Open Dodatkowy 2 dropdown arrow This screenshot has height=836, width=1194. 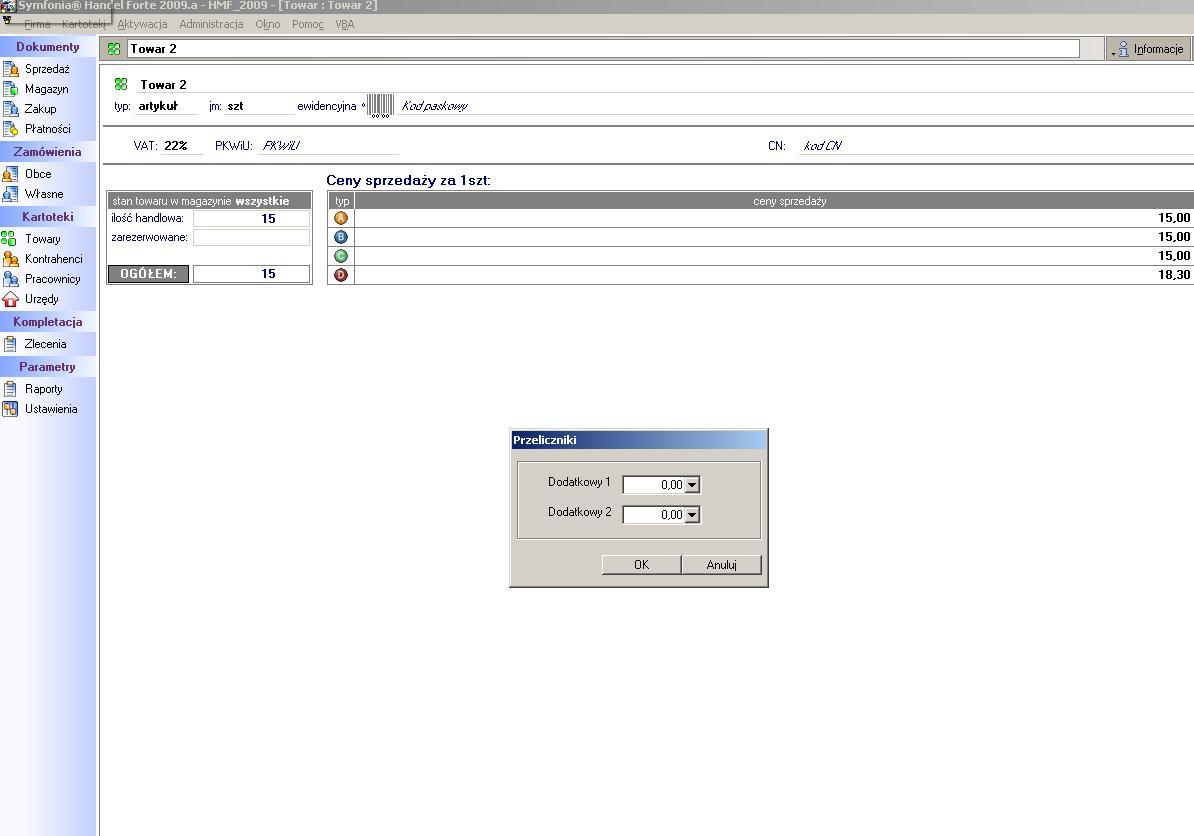691,515
